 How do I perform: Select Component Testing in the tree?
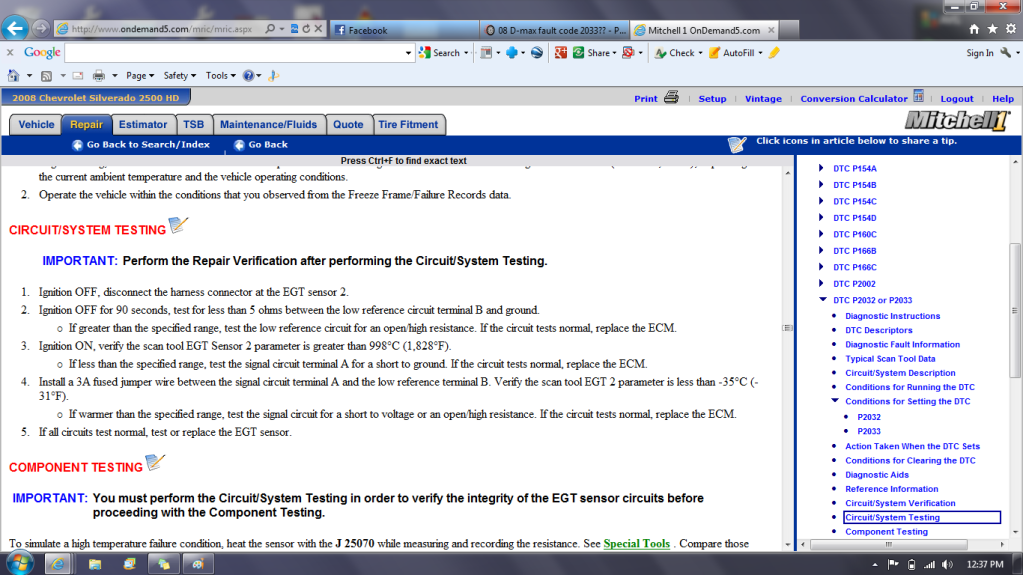(886, 532)
